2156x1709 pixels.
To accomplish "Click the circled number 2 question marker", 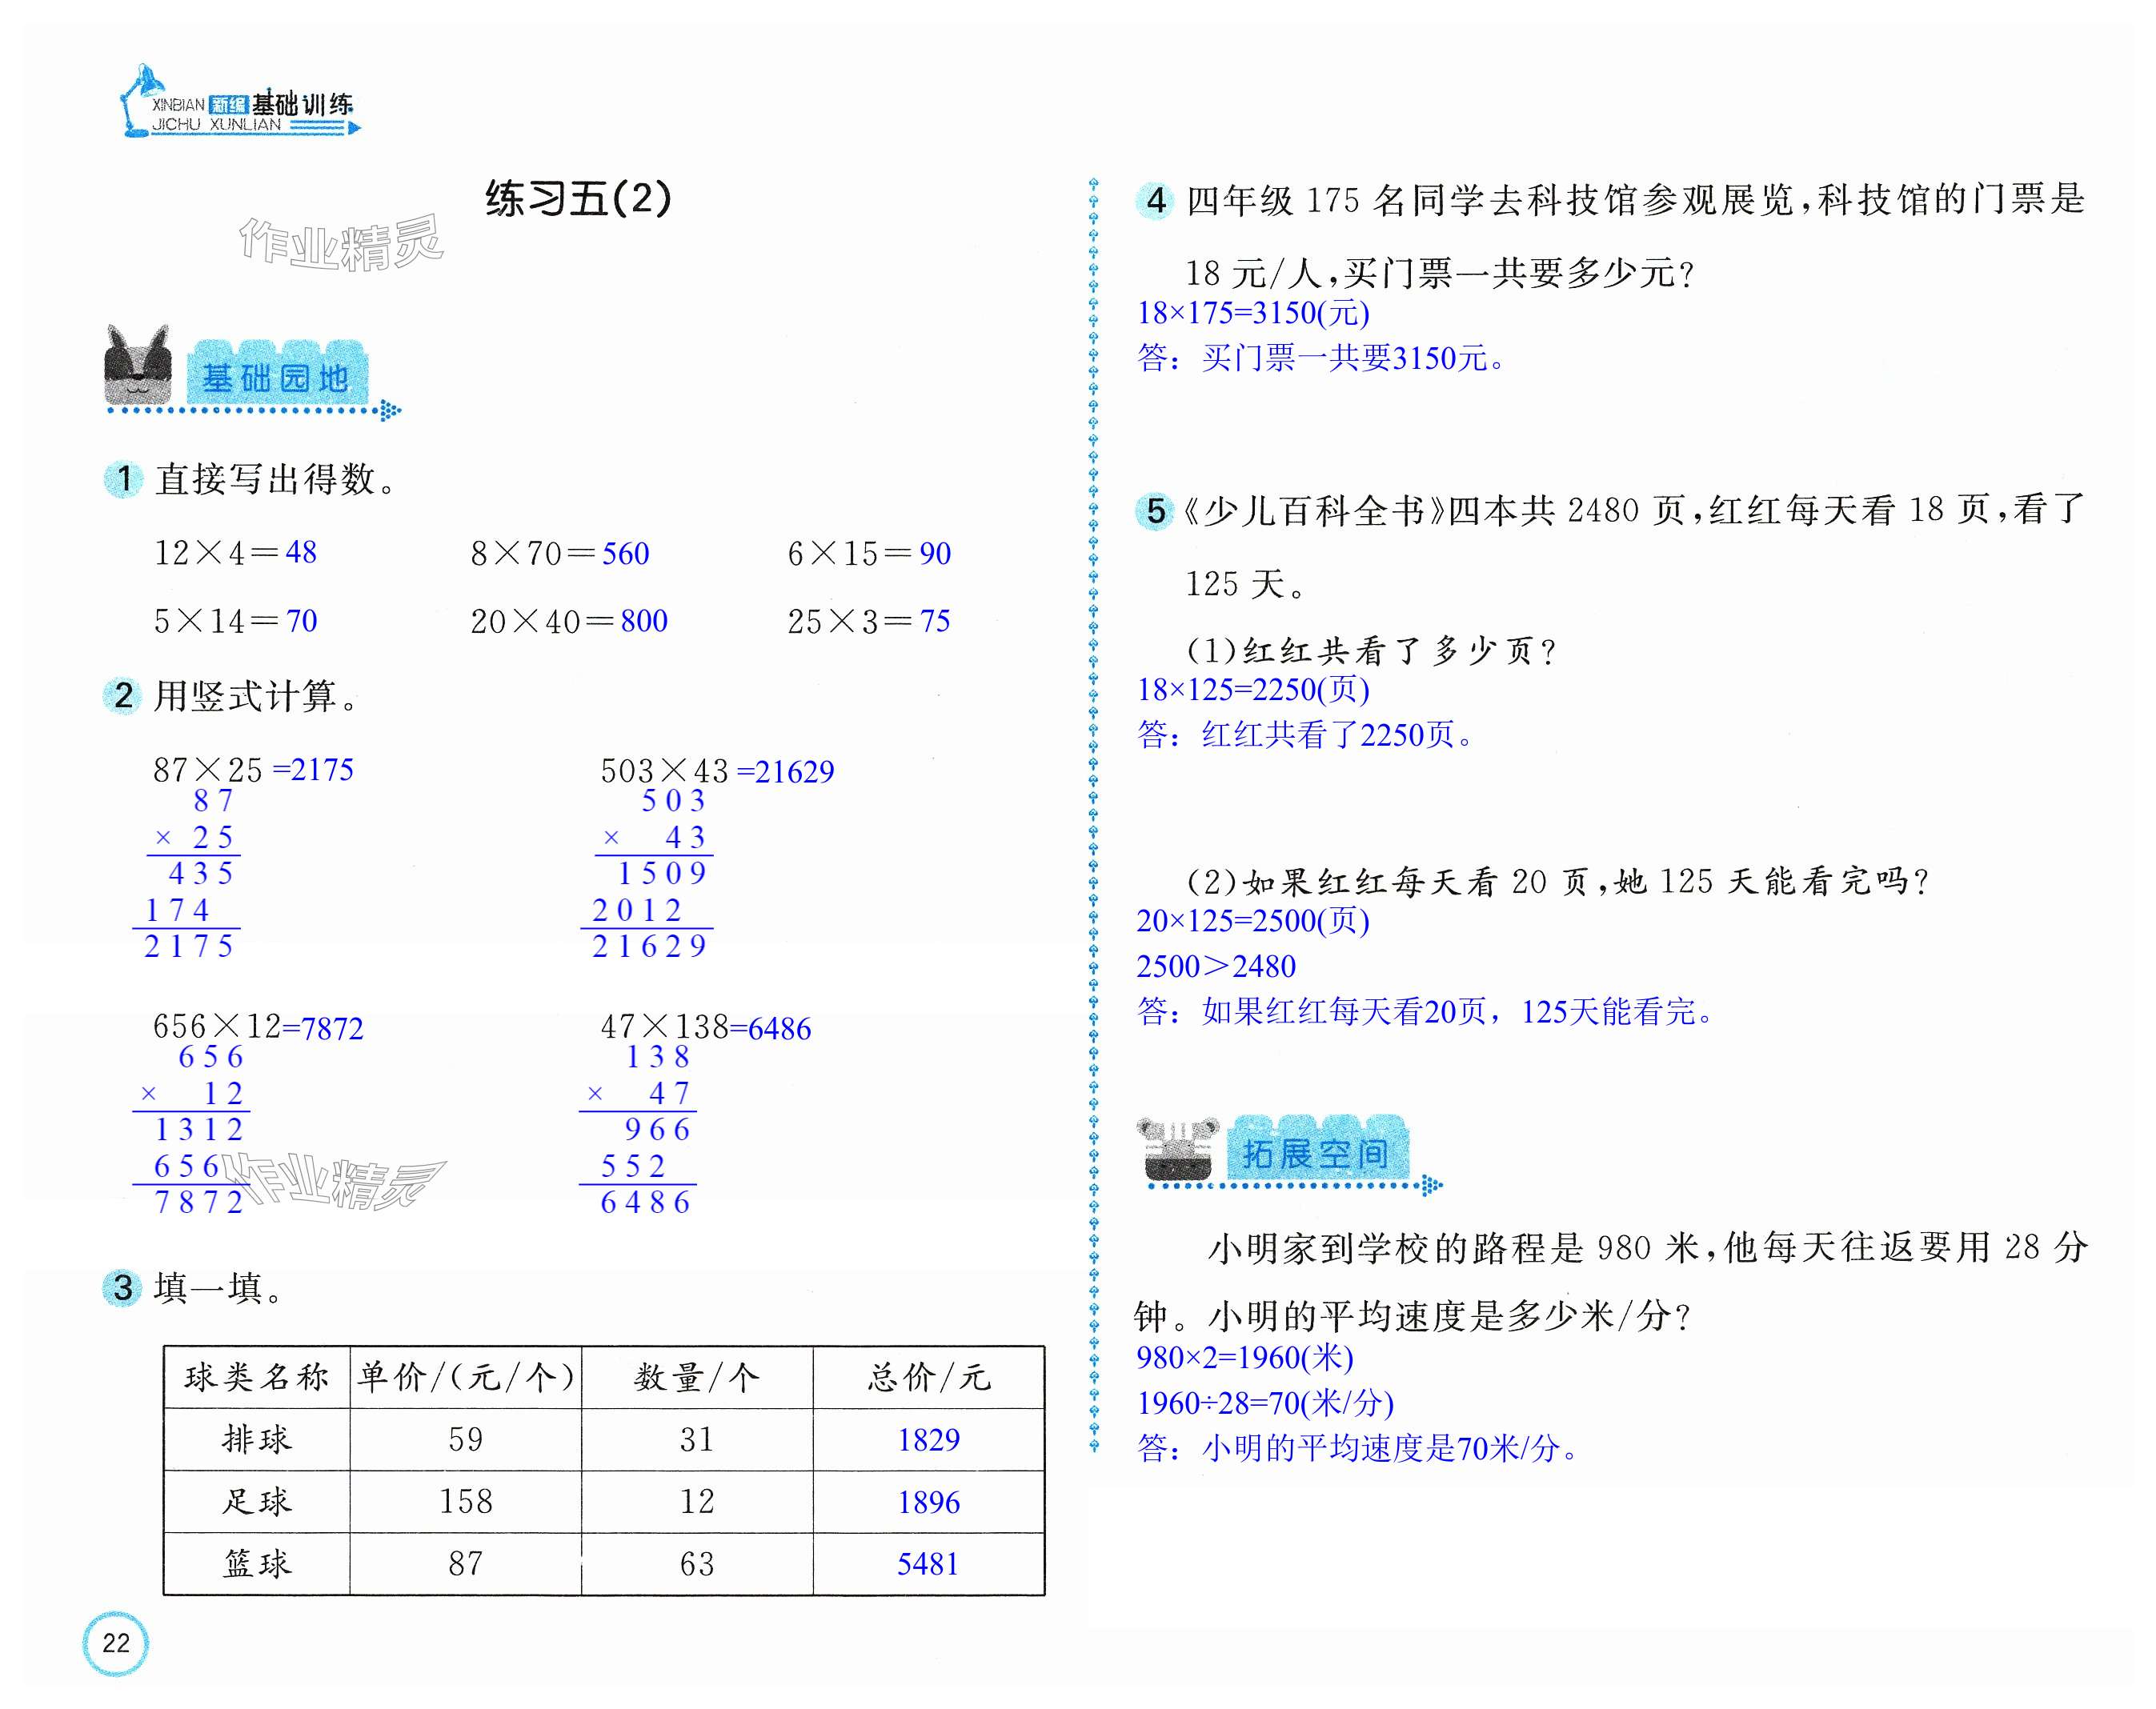I will [123, 695].
